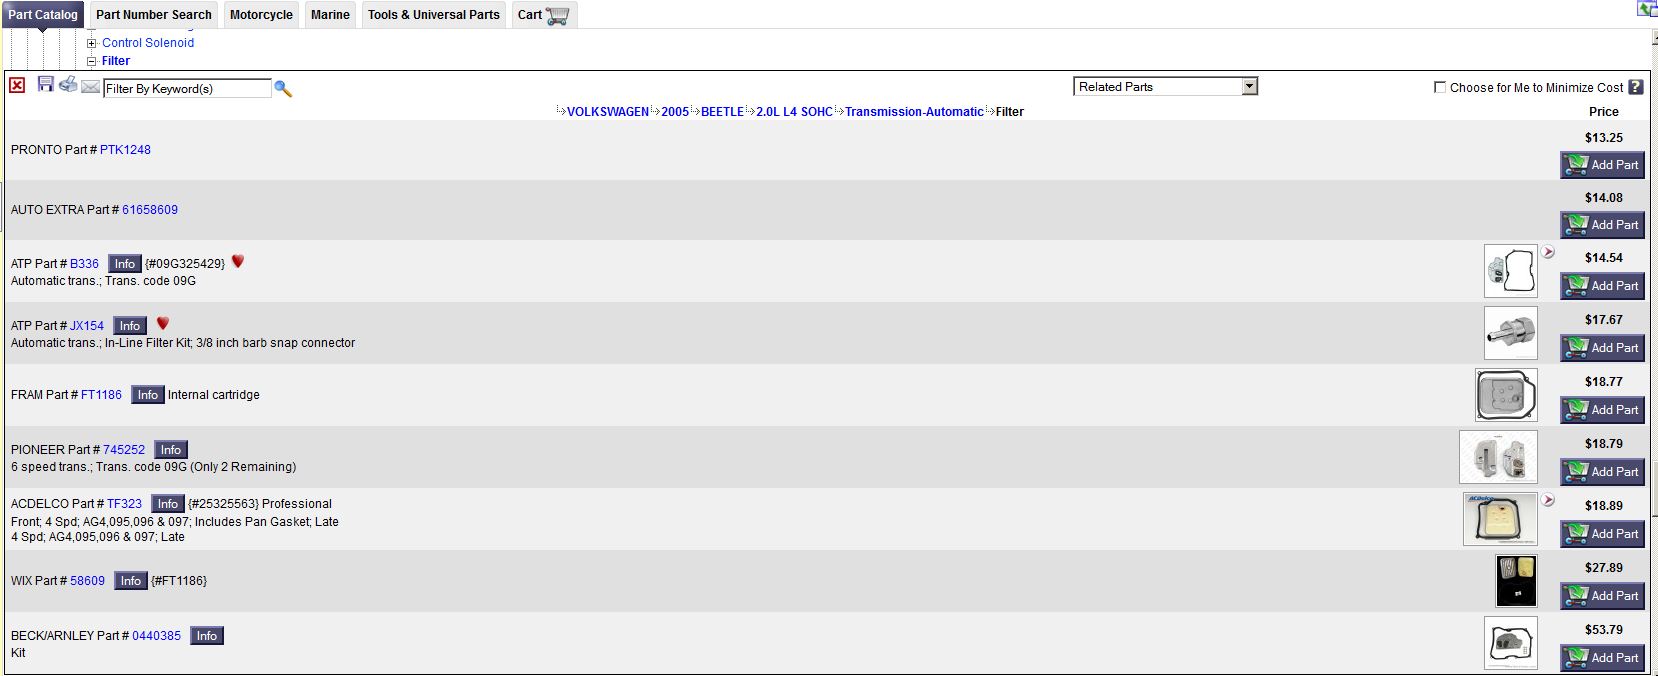This screenshot has height=676, width=1658.
Task: Open the more-images arrow for ATP B336
Action: (x=1548, y=252)
